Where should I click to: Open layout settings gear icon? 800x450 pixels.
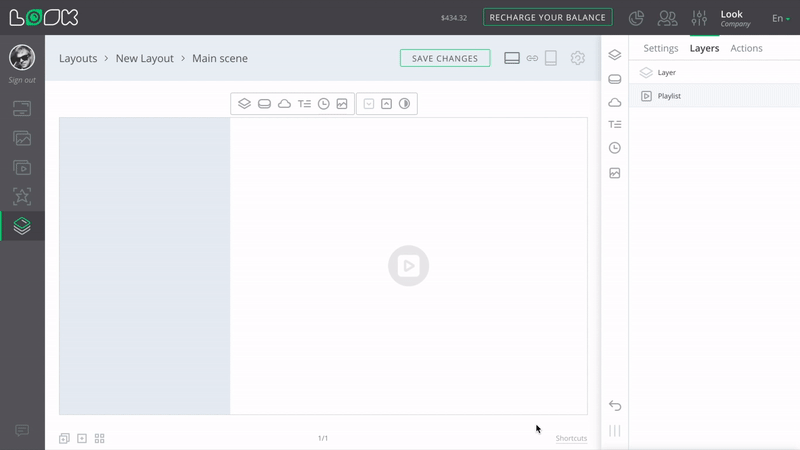[578, 58]
